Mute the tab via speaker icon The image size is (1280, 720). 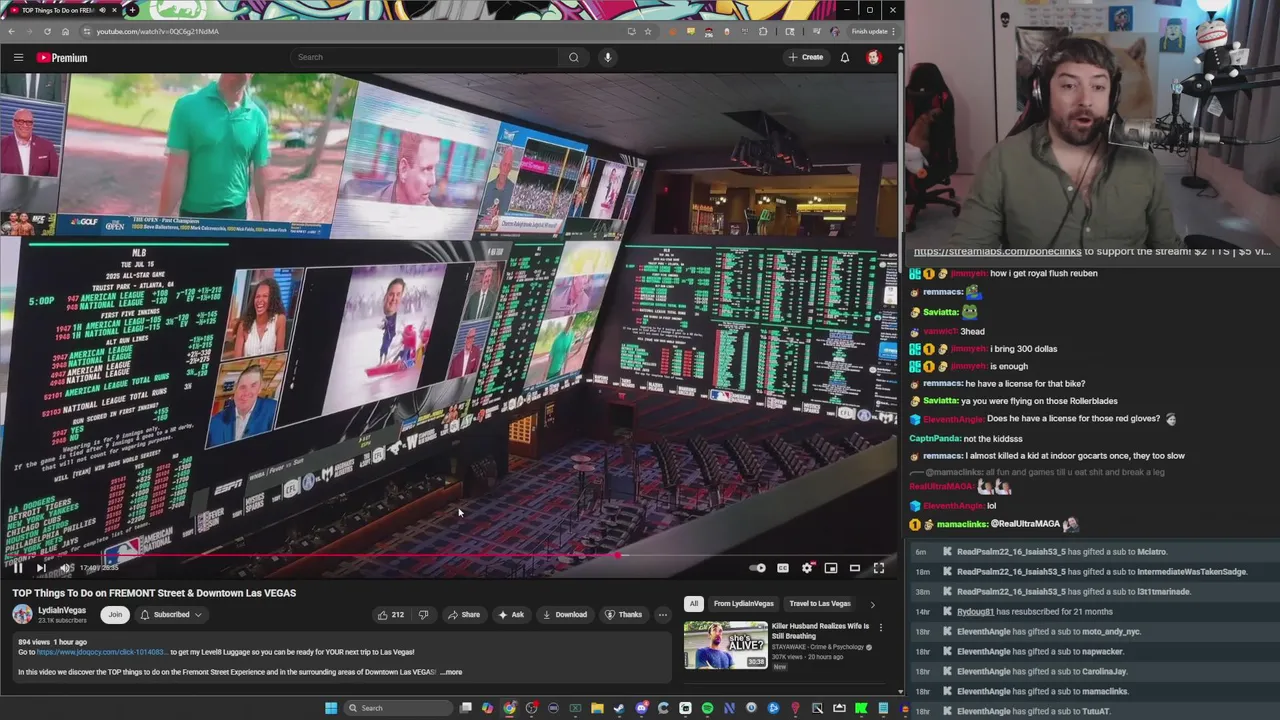pos(101,10)
